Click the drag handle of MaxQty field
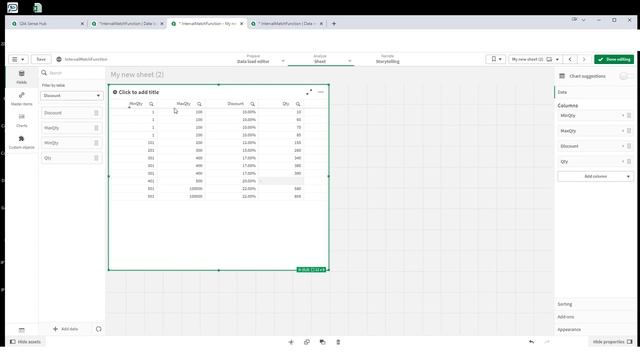This screenshot has height=360, width=640. (96, 128)
